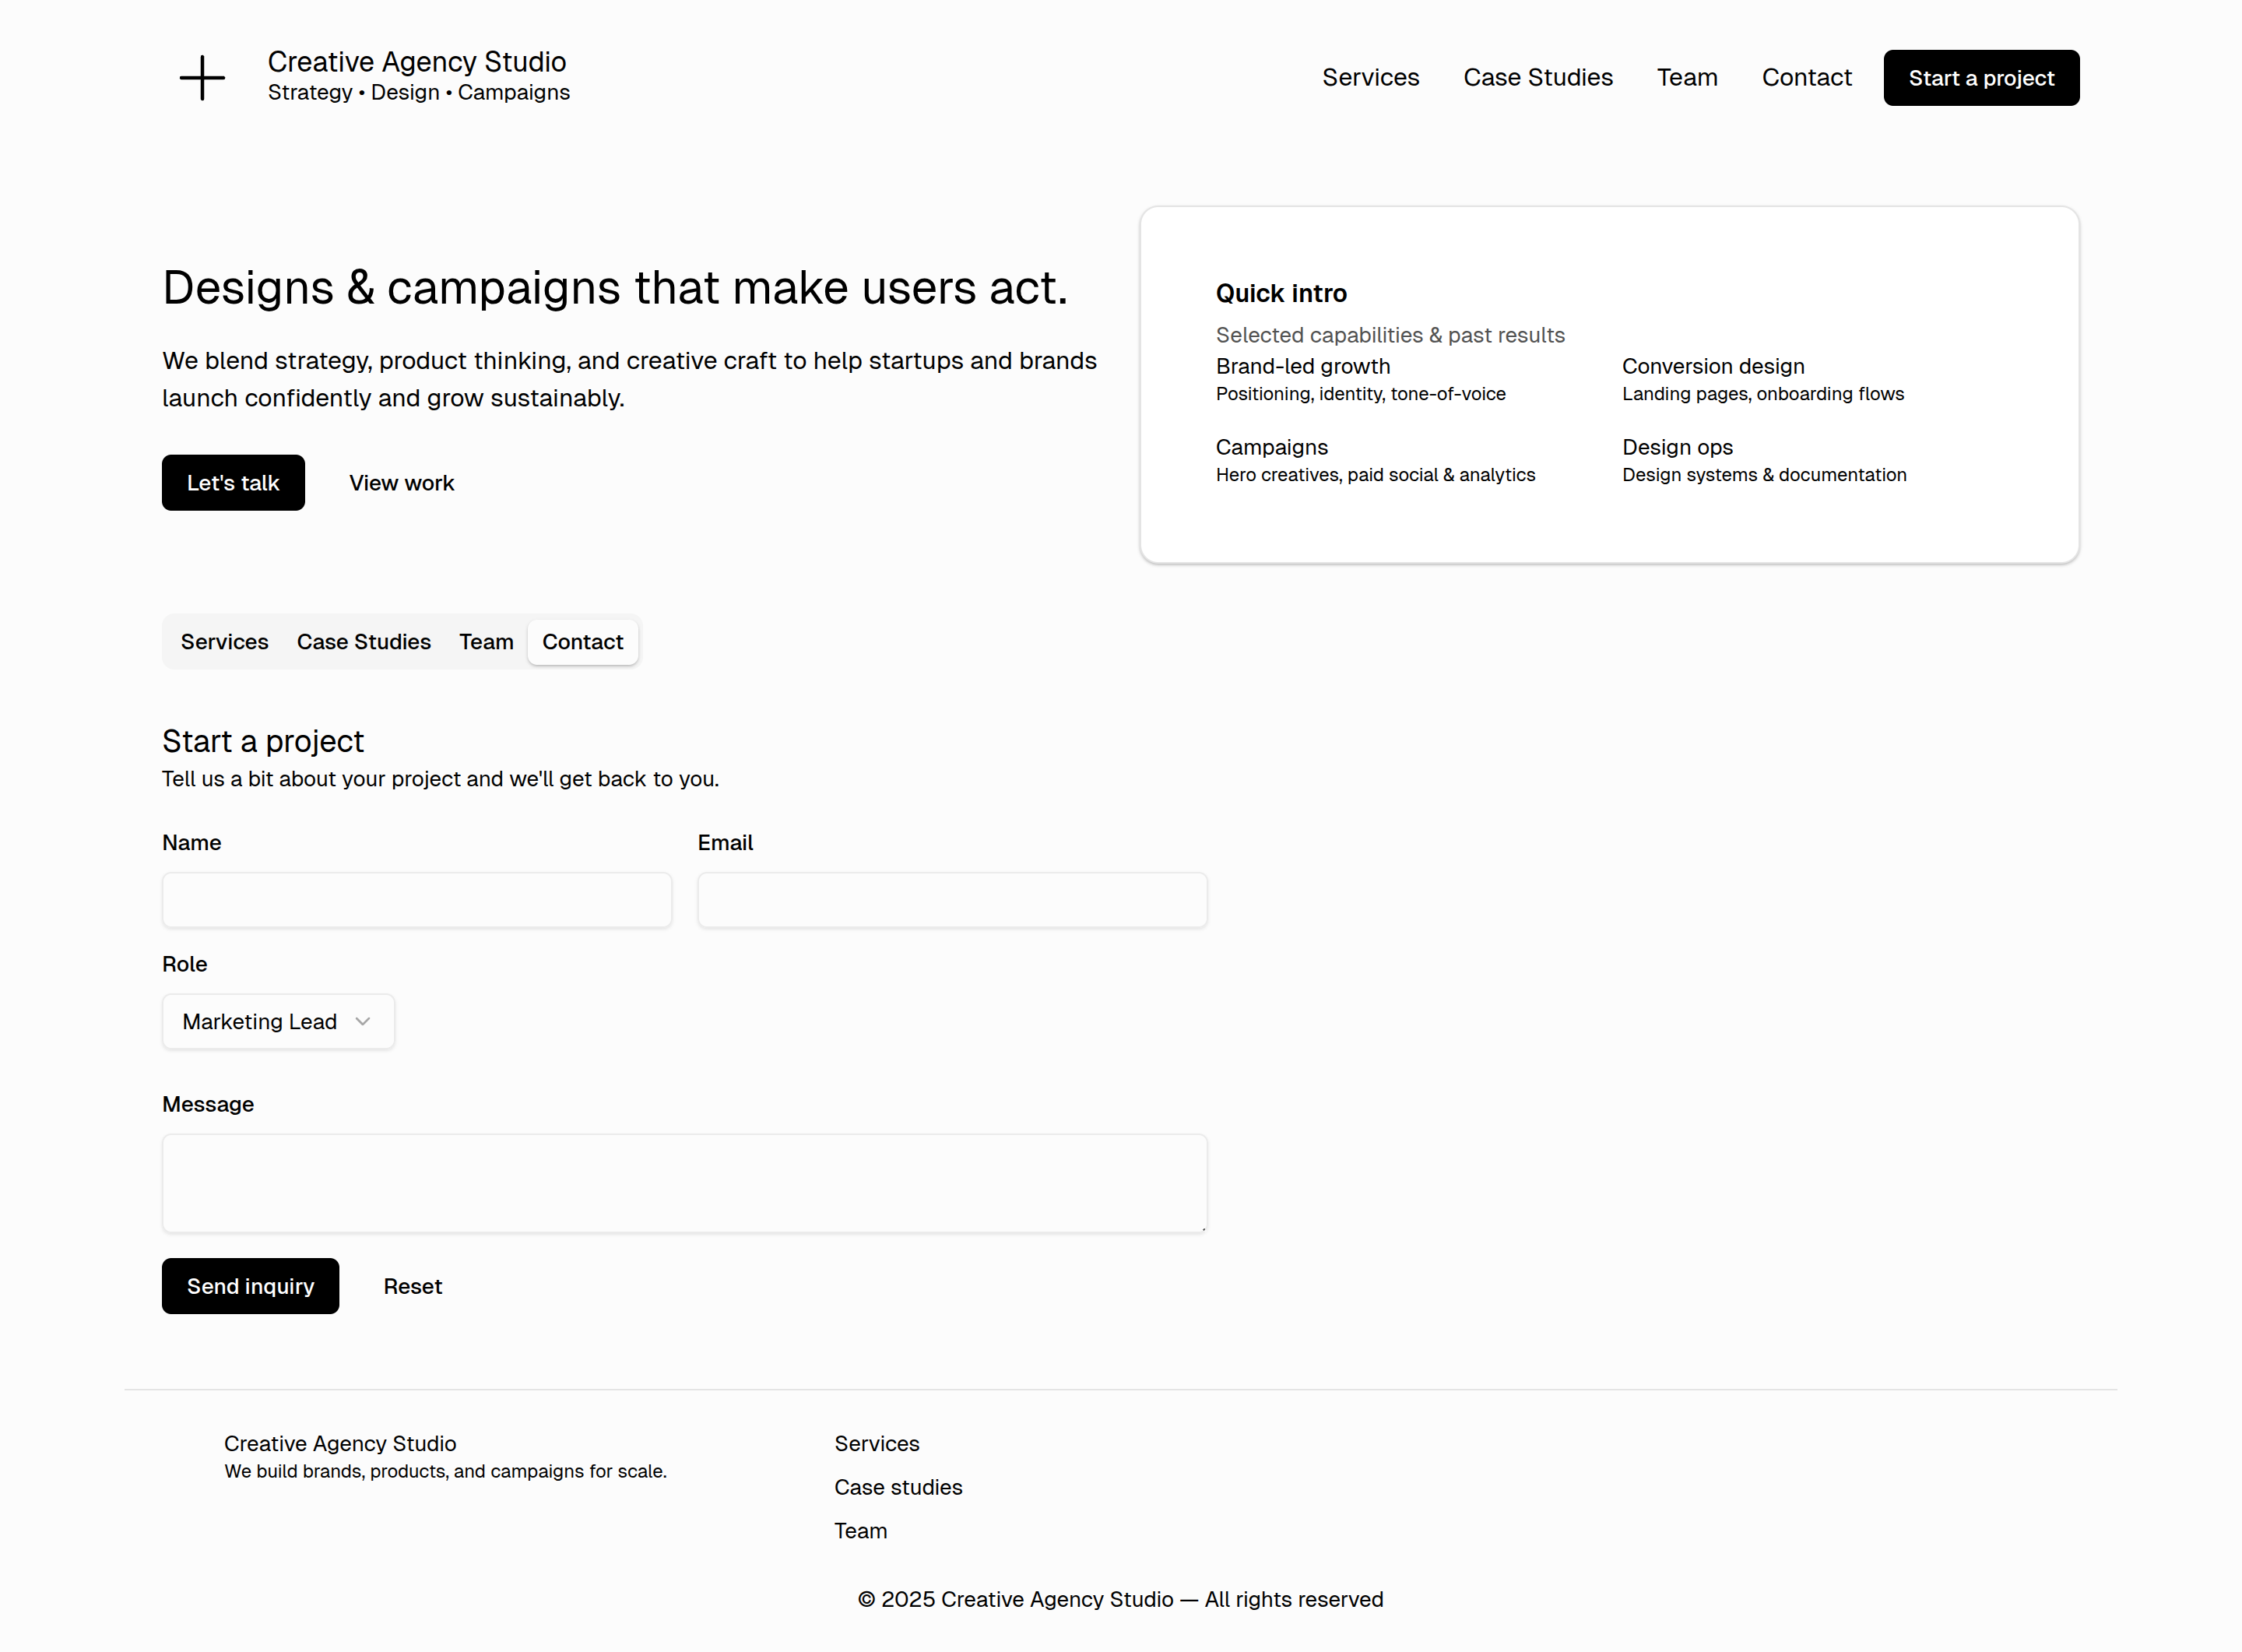Select the Team tab

point(486,642)
